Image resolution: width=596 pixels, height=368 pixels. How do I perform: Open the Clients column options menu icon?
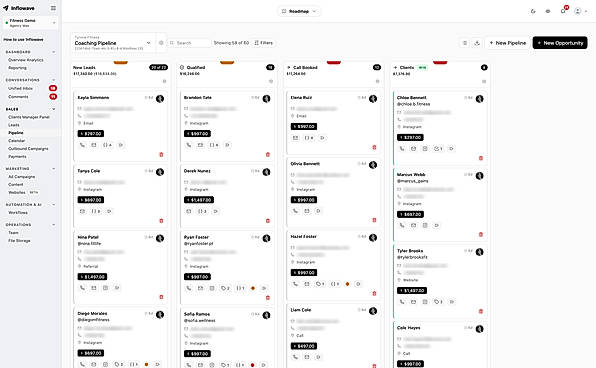484,81
